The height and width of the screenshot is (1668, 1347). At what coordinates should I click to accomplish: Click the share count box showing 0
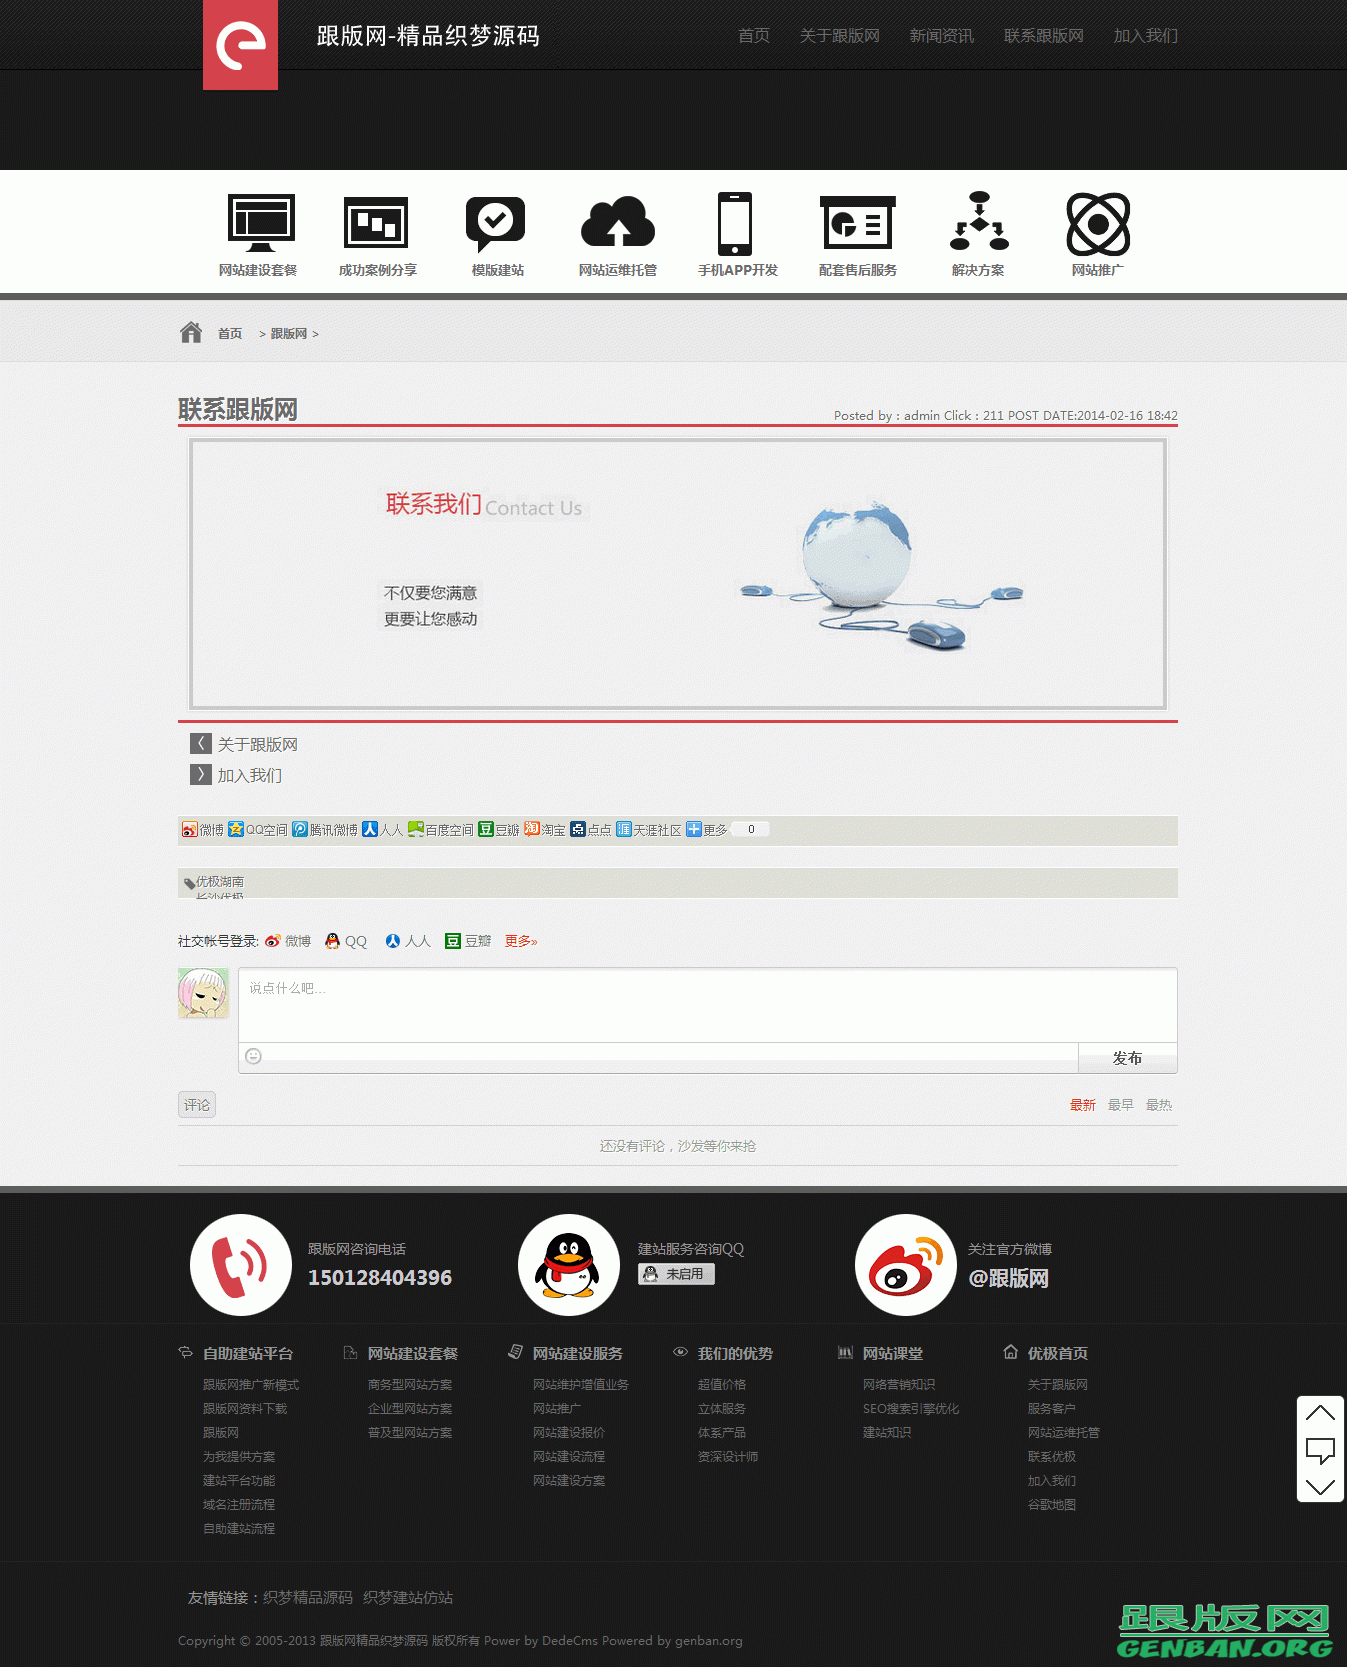point(751,829)
